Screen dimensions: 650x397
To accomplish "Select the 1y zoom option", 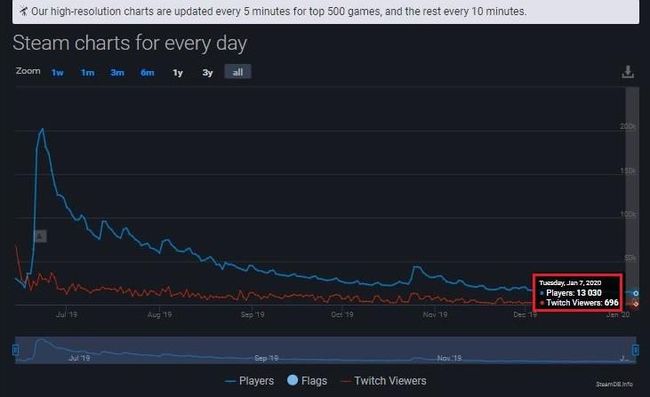I will point(178,73).
